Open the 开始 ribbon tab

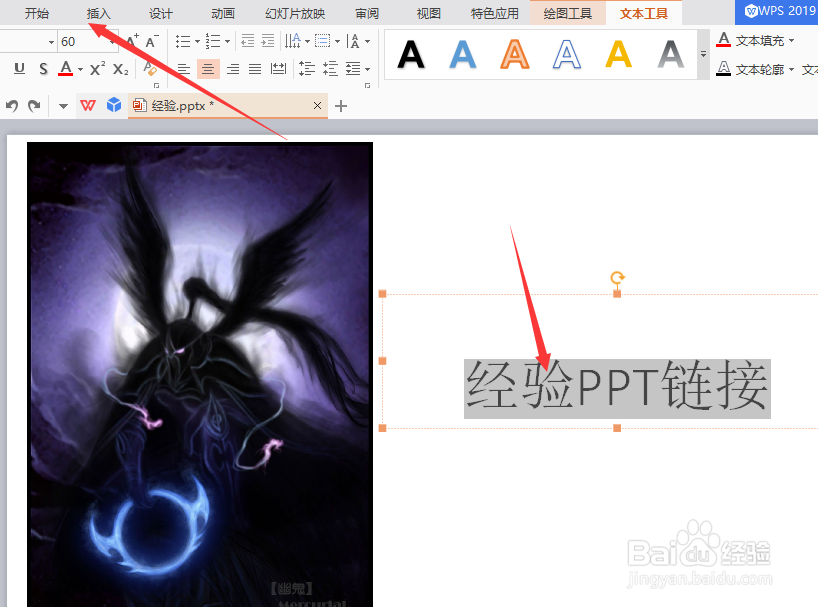37,13
